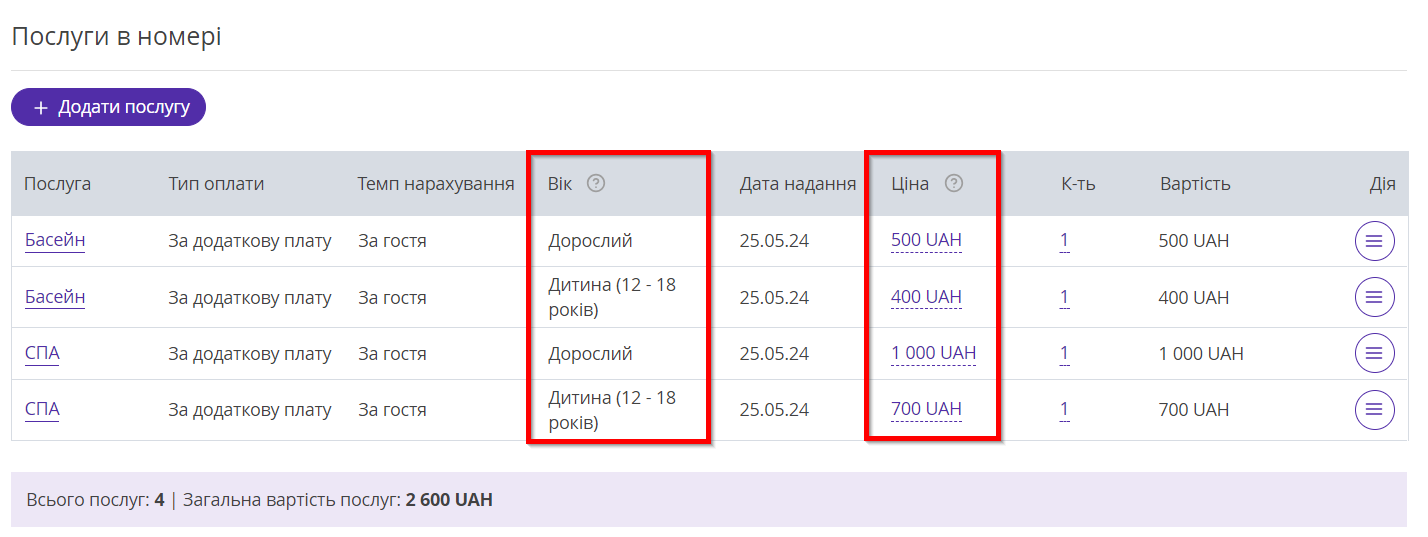This screenshot has width=1428, height=537.
Task: Edit quantity 1 in the 700 UAH row
Action: pos(1065,409)
